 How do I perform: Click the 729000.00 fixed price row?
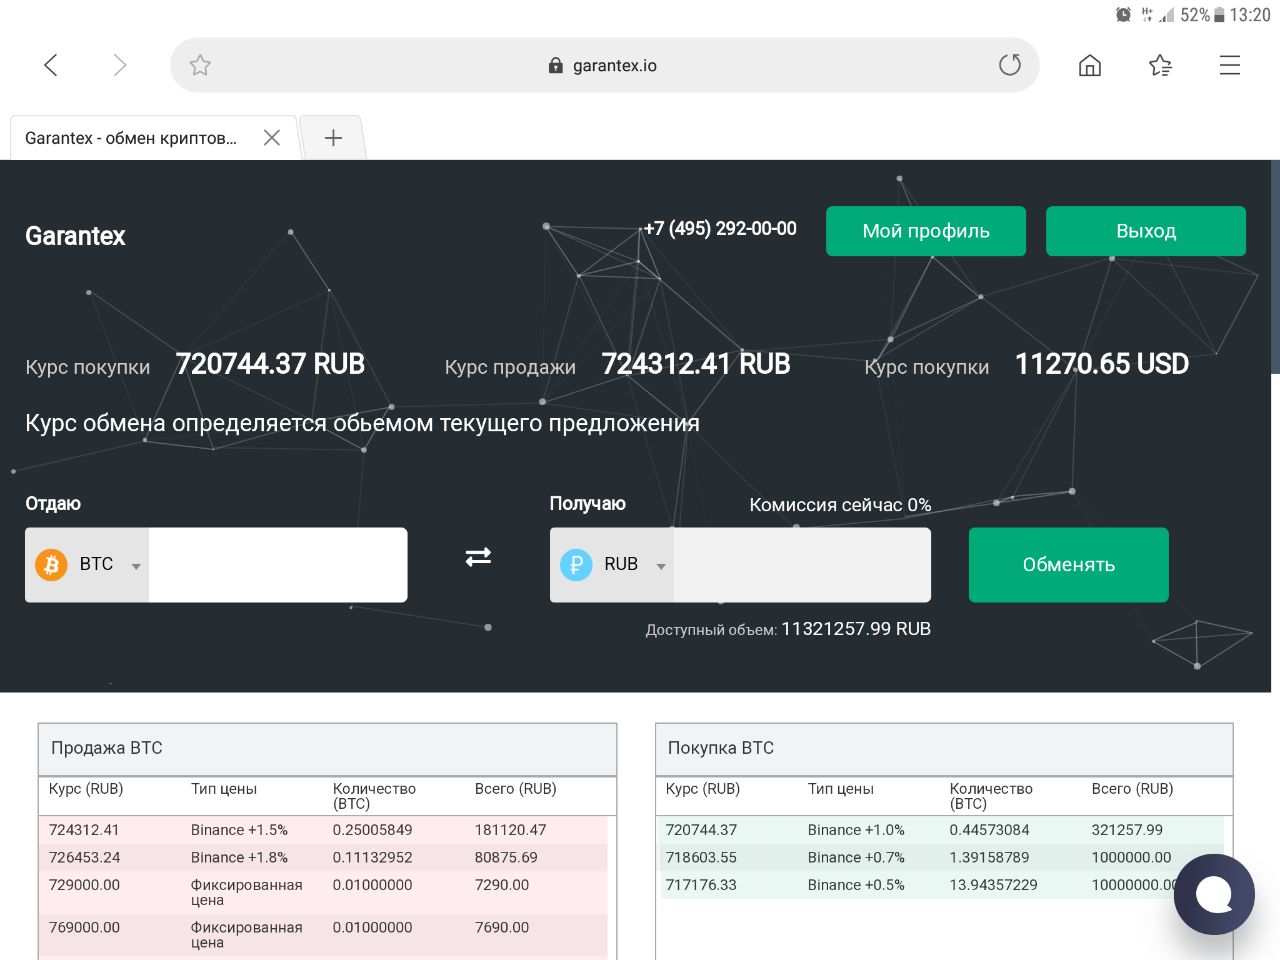322,892
